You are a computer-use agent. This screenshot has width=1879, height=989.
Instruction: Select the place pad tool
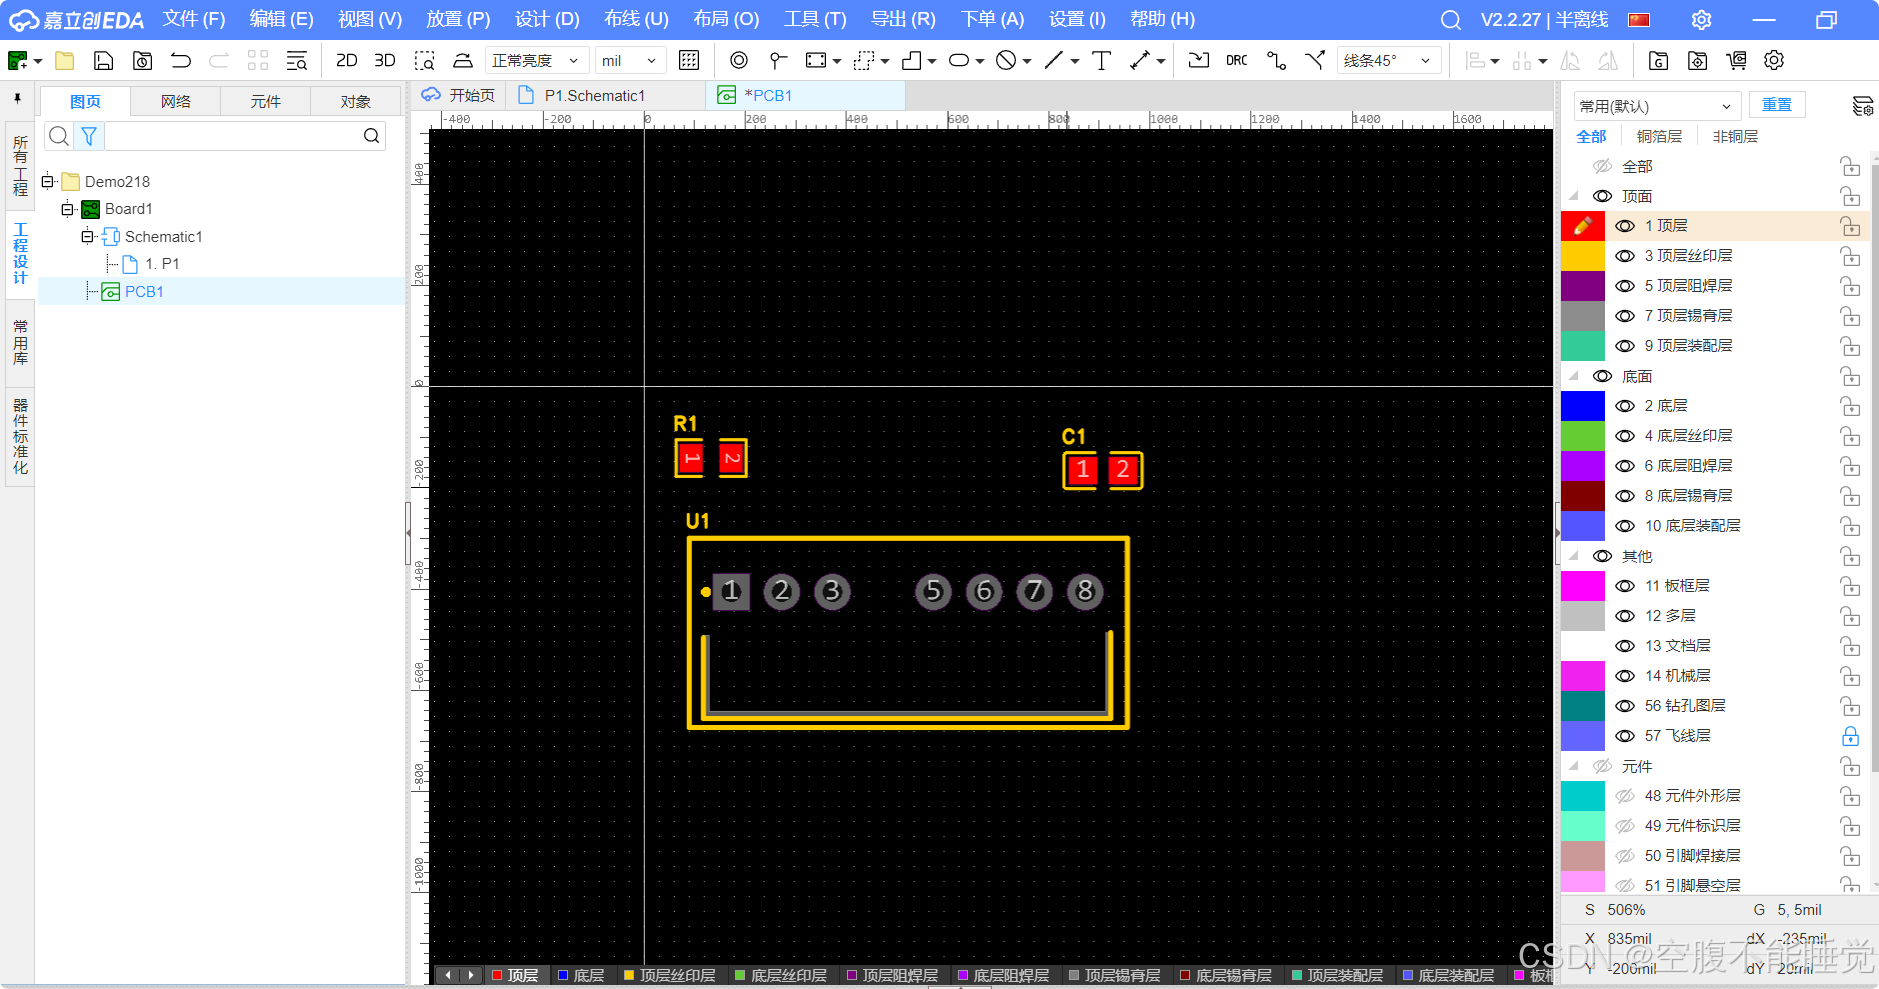point(739,61)
